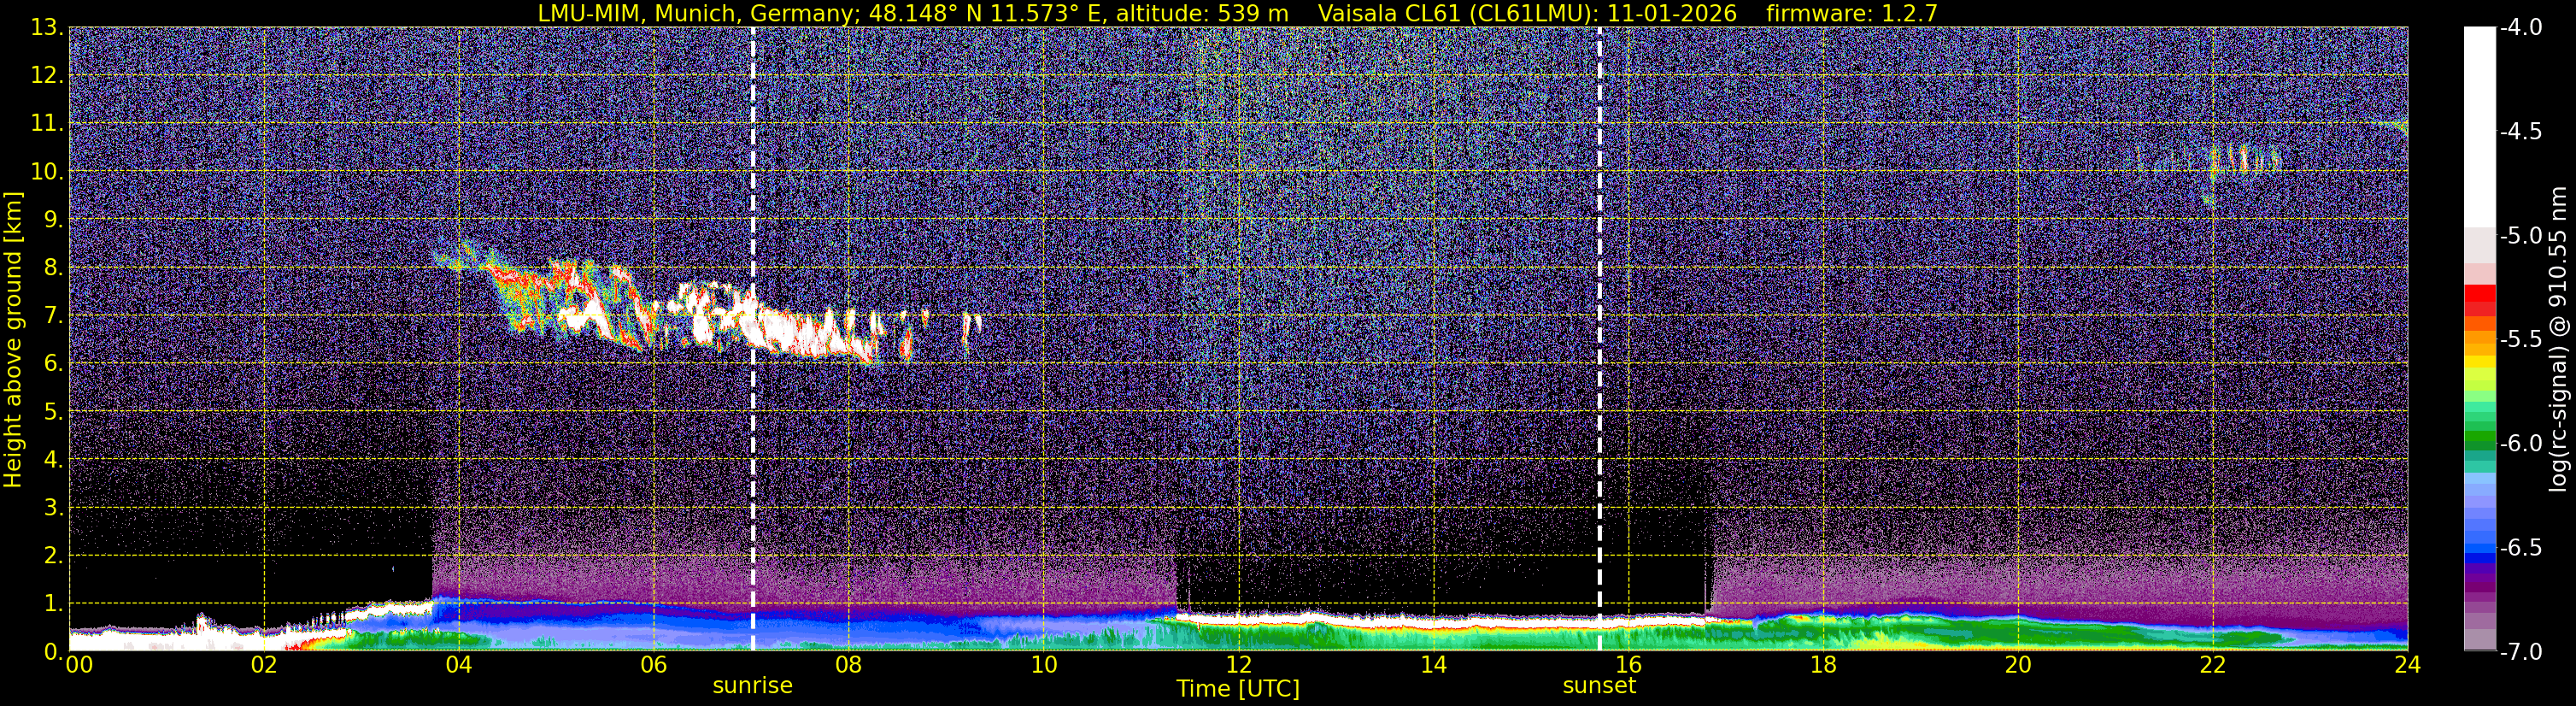The height and width of the screenshot is (706, 2576).
Task: Select the 18 time axis tick label
Action: pyautogui.click(x=1824, y=665)
